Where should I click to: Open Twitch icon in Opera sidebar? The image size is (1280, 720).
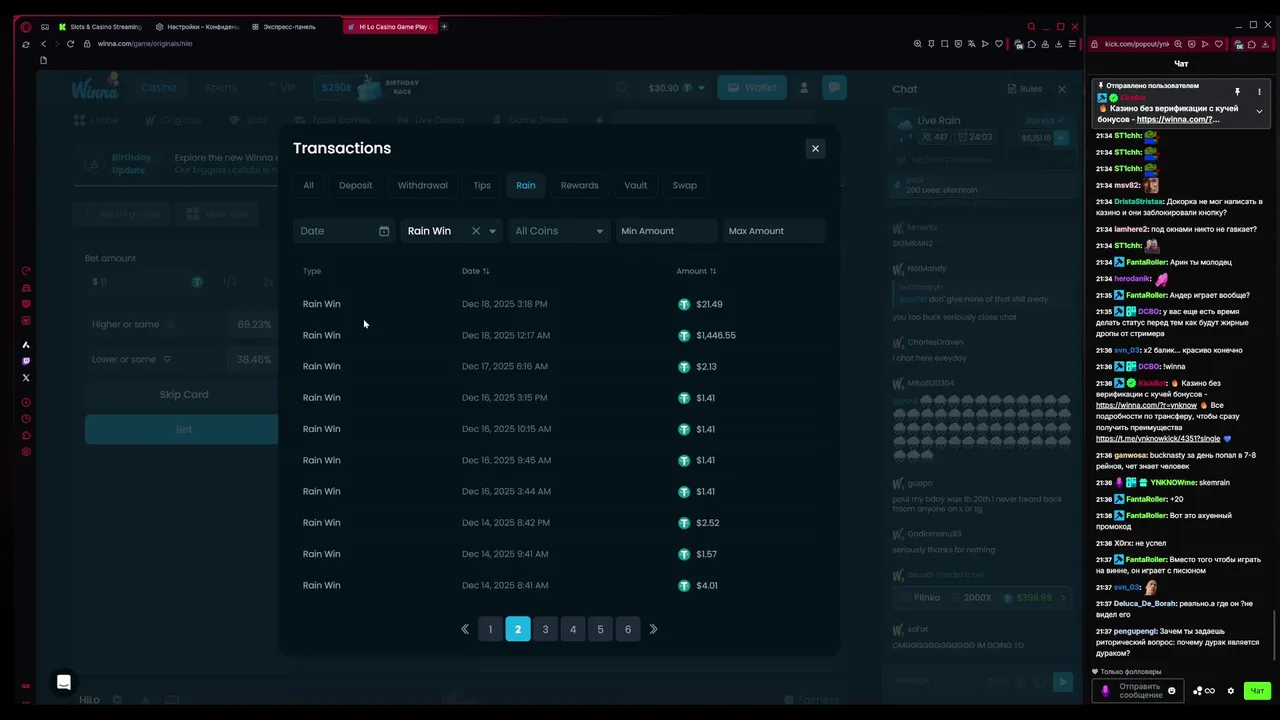[x=26, y=361]
